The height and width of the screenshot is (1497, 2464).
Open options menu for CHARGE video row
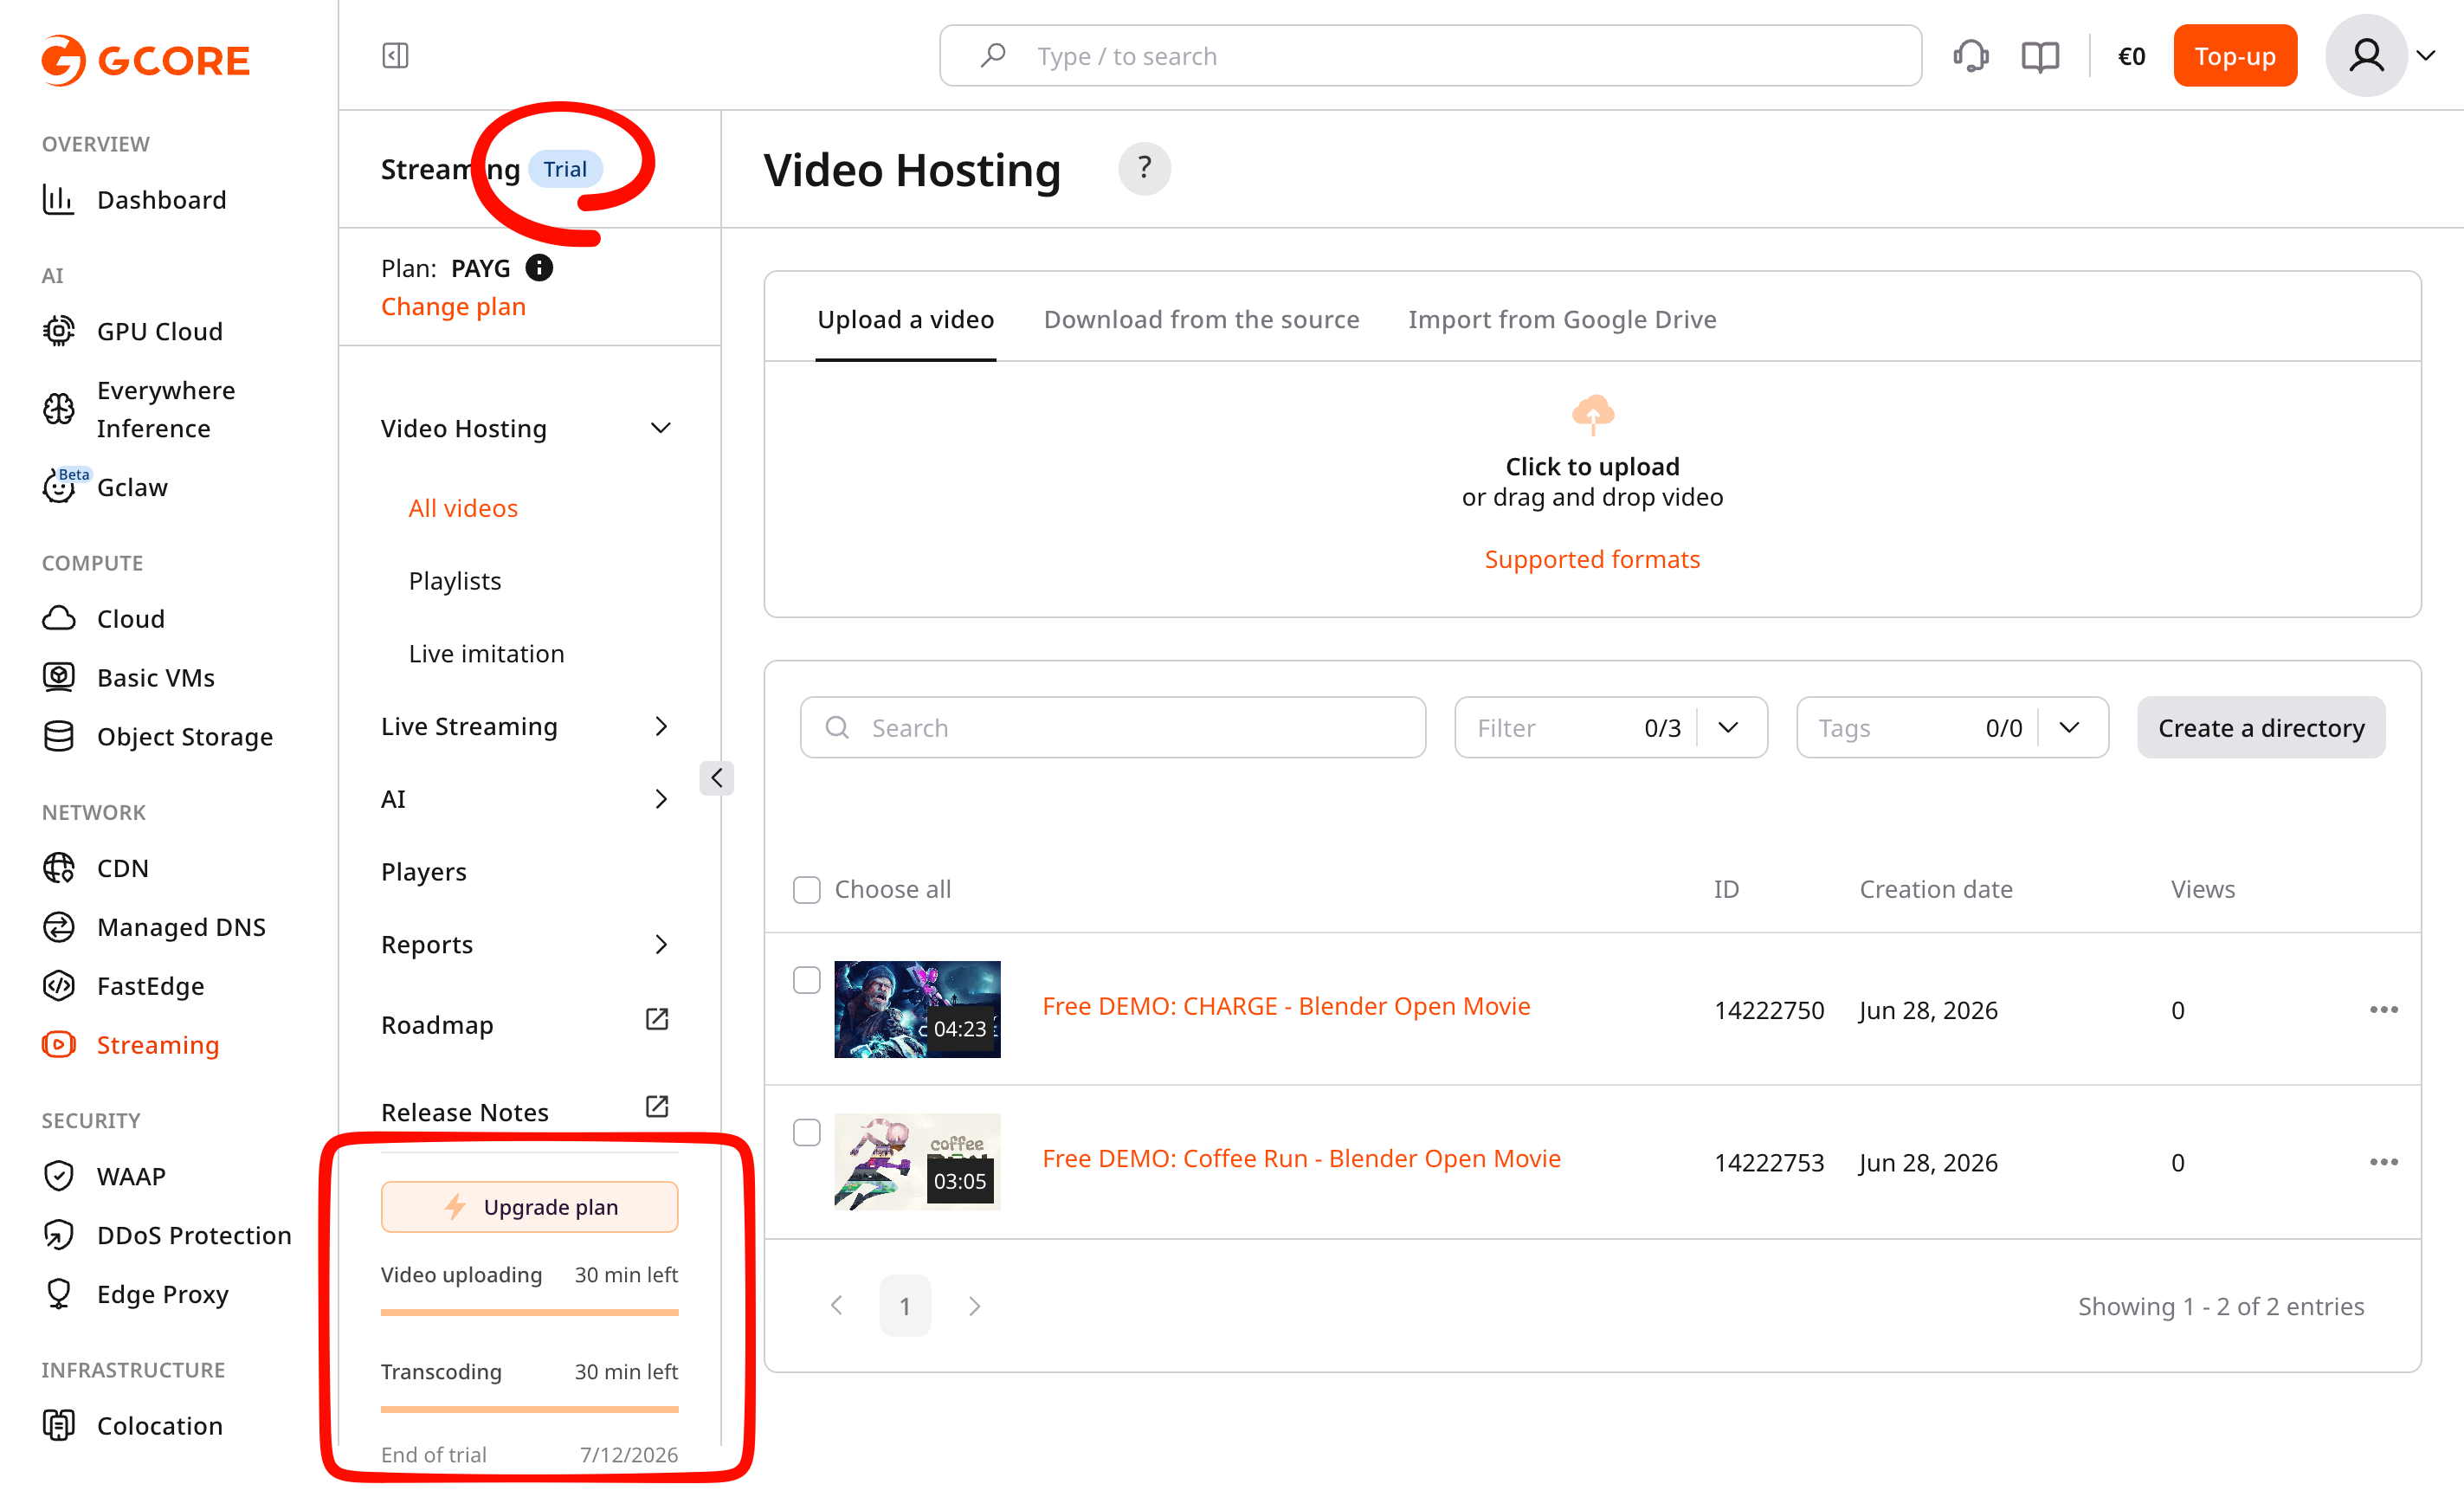2384,1010
